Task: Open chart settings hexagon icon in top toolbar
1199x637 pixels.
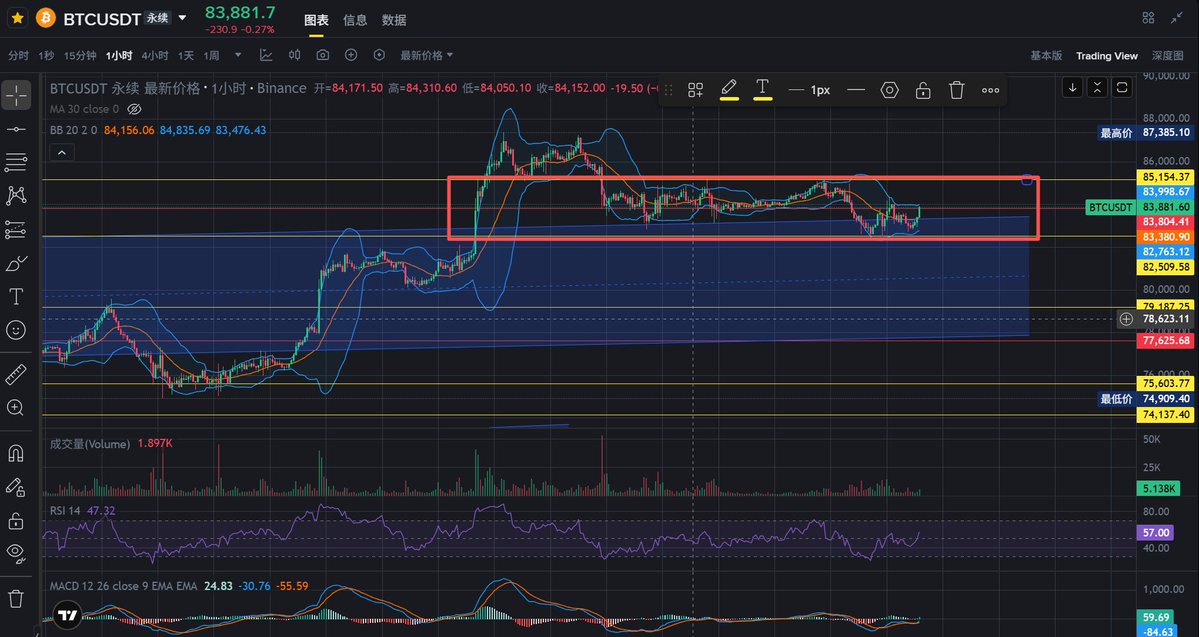Action: pos(379,55)
